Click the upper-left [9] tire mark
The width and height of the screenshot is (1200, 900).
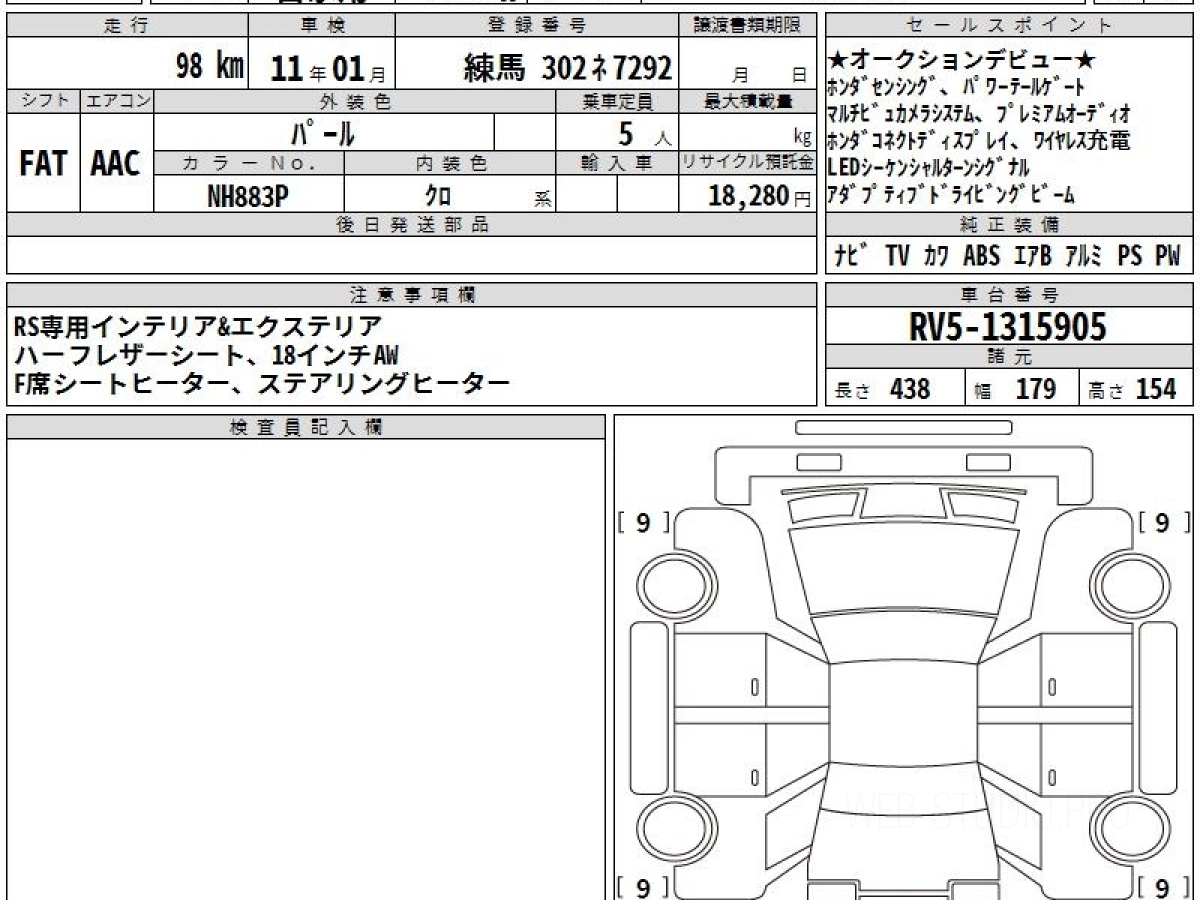pyautogui.click(x=643, y=522)
